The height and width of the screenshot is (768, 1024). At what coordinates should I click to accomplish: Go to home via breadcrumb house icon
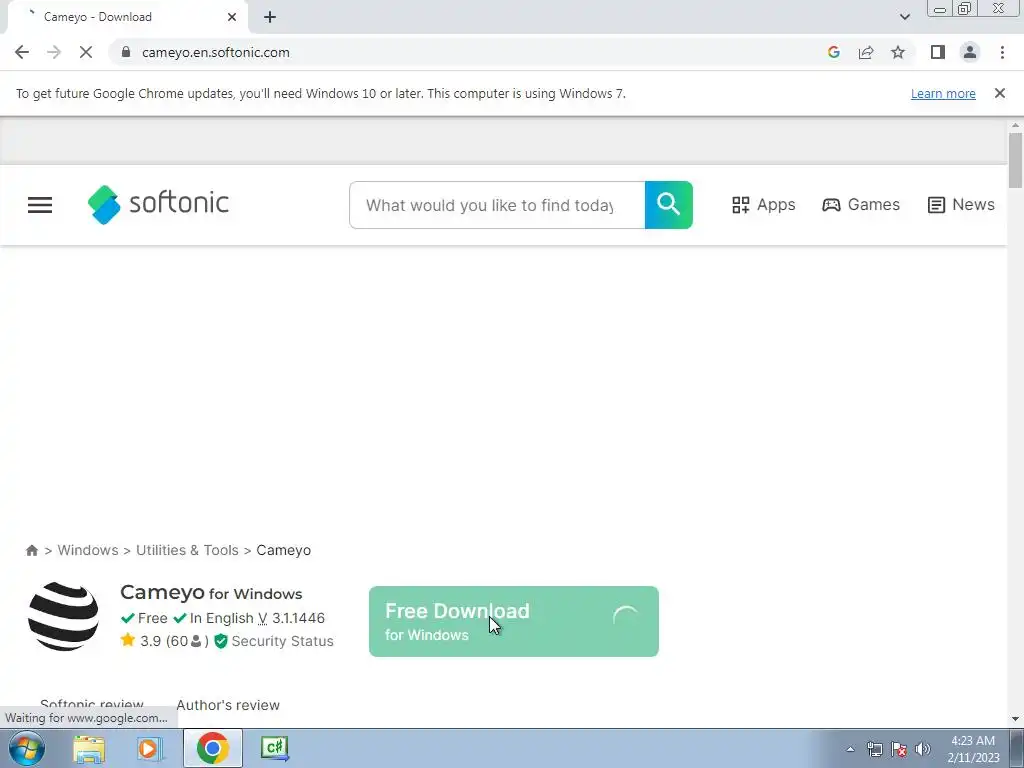(31, 551)
